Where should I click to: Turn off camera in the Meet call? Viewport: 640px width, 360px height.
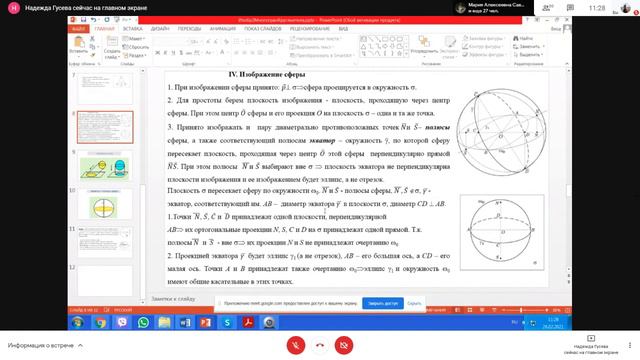(344, 345)
